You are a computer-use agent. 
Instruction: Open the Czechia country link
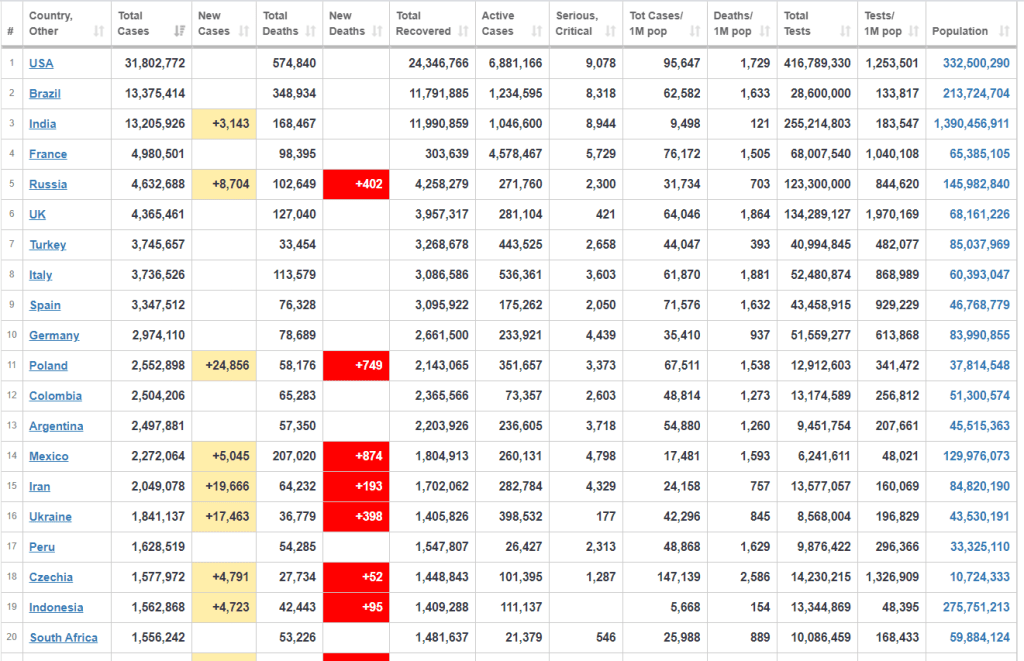point(50,578)
